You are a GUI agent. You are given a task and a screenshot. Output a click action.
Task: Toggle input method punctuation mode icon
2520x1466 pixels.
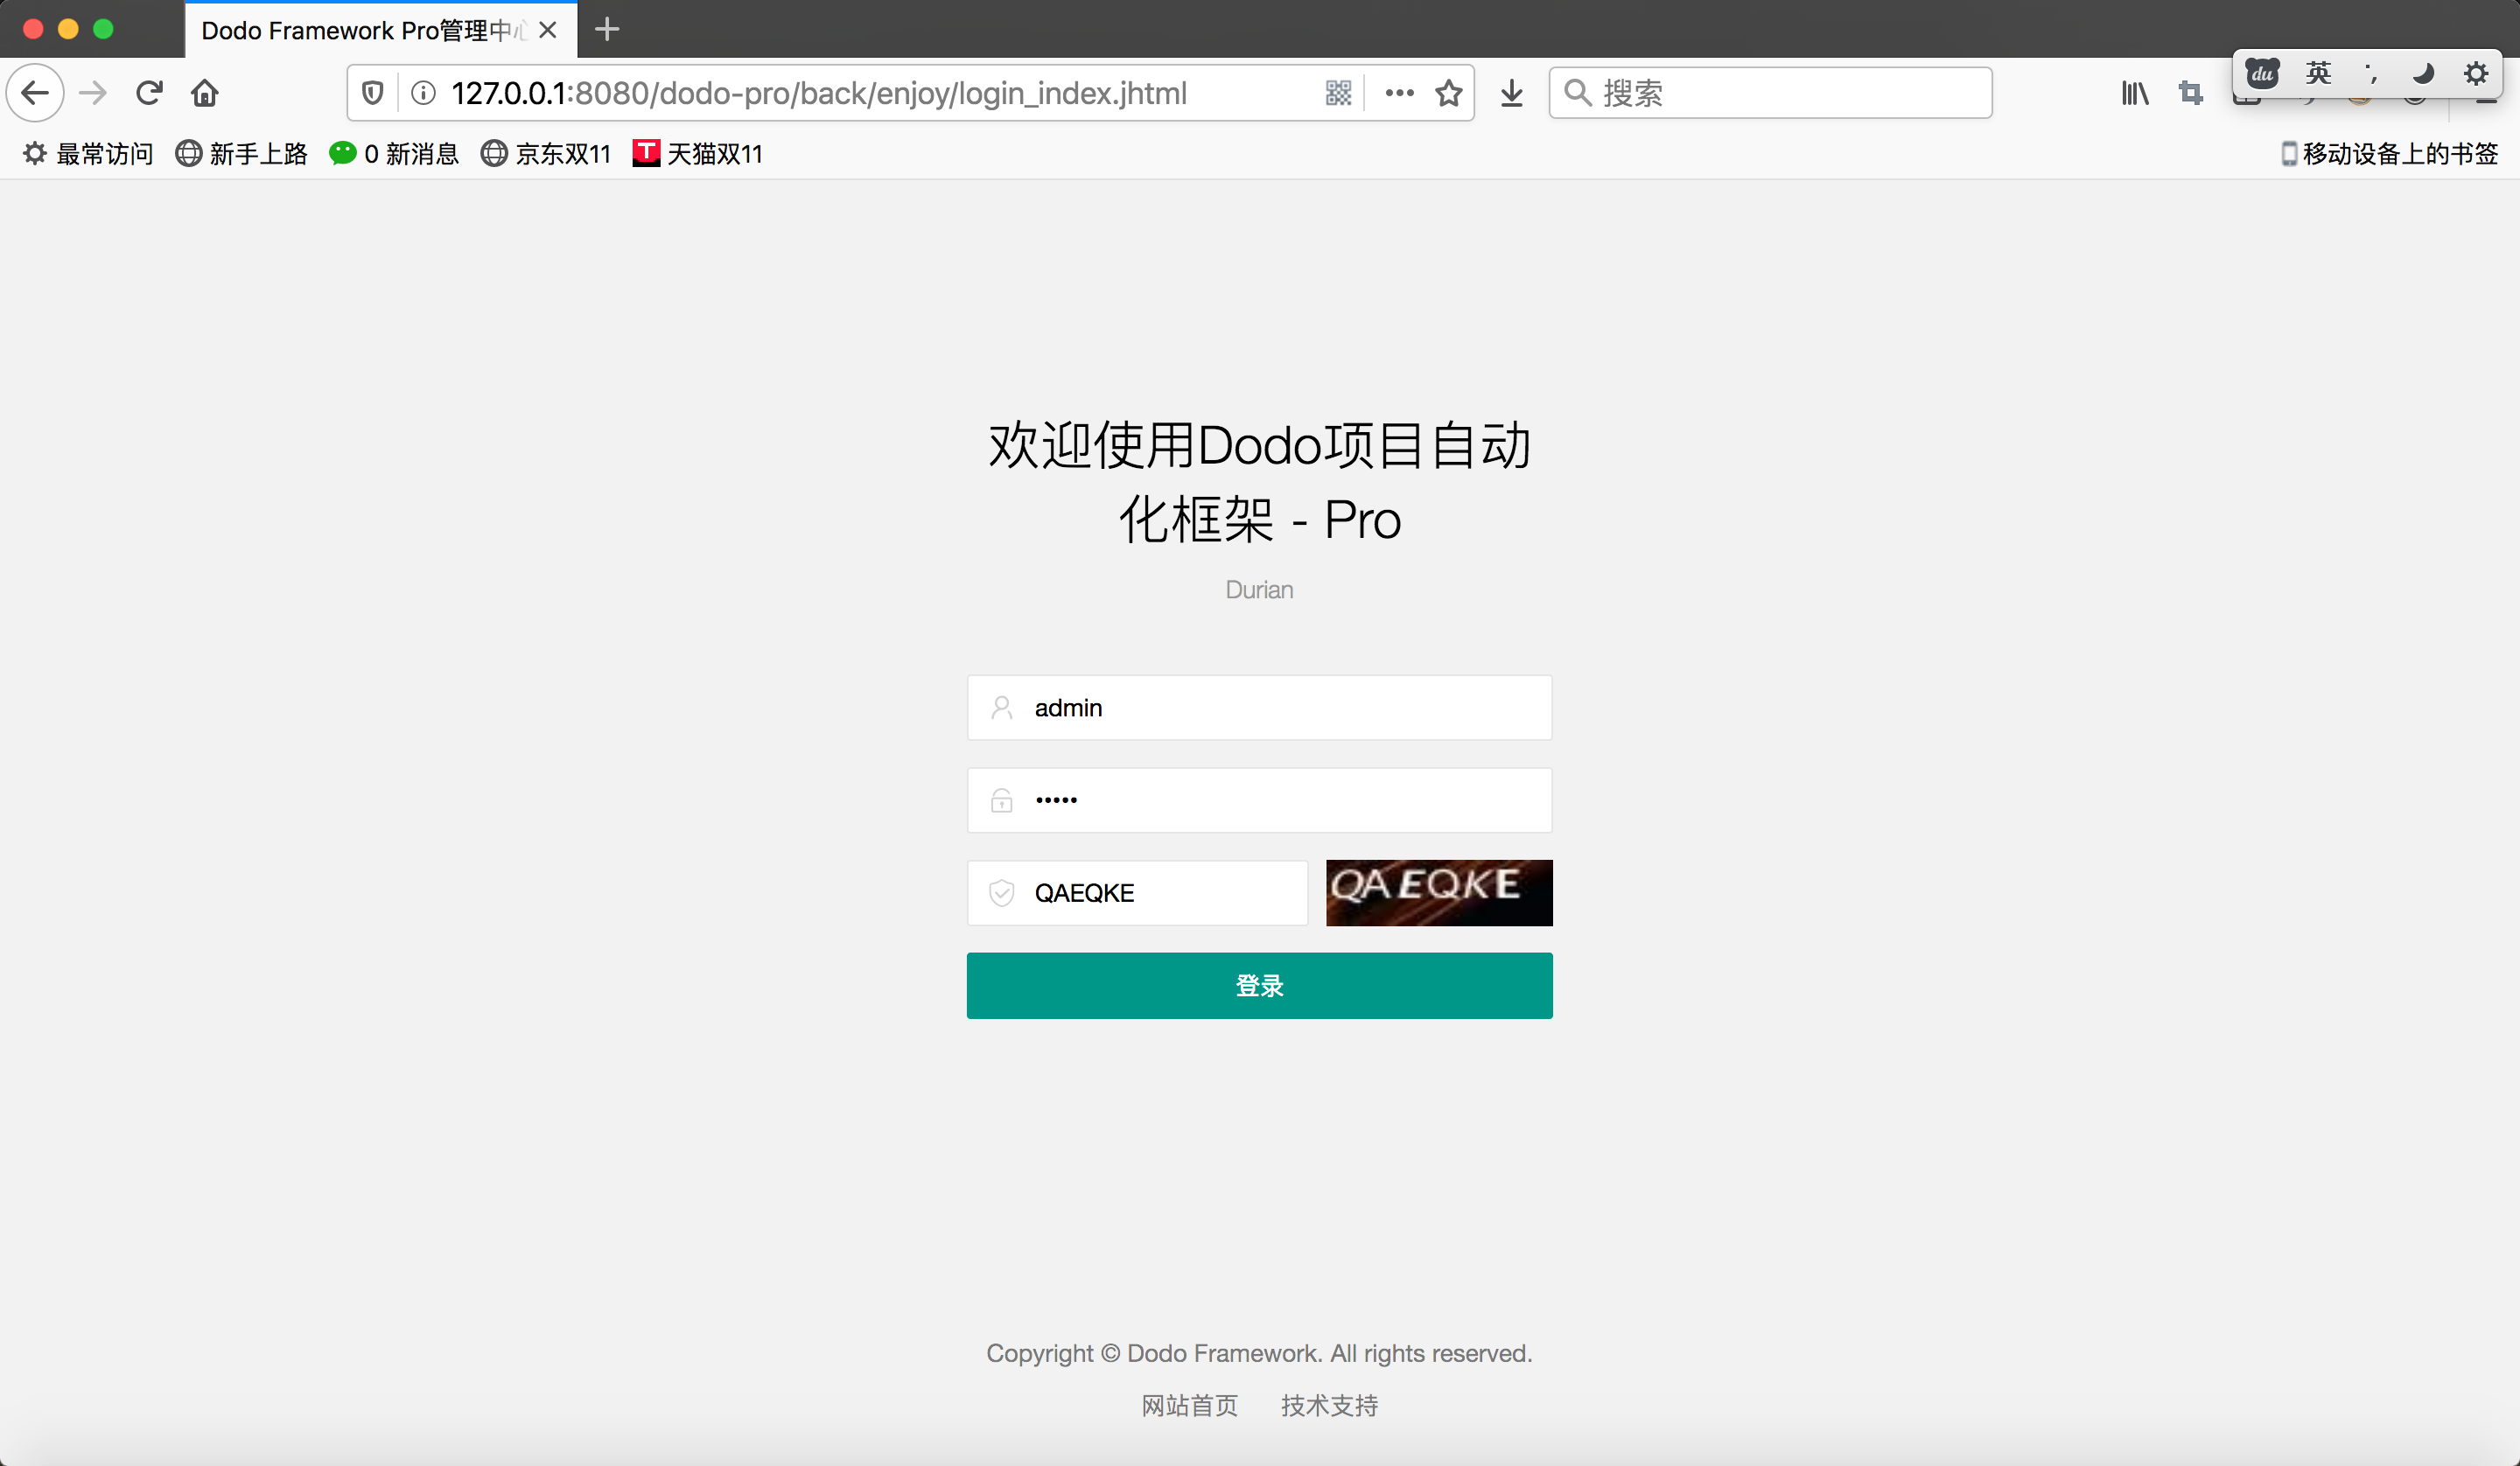pyautogui.click(x=2370, y=73)
